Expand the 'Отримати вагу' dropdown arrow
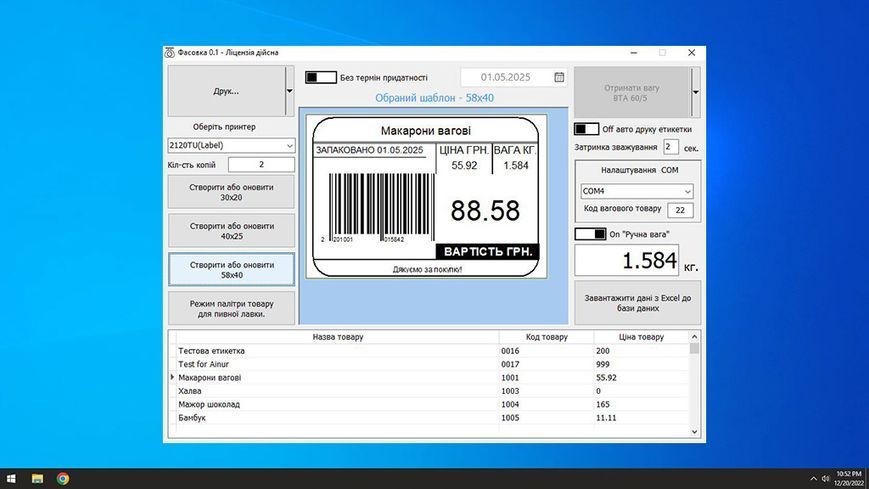The image size is (869, 489). pos(696,92)
